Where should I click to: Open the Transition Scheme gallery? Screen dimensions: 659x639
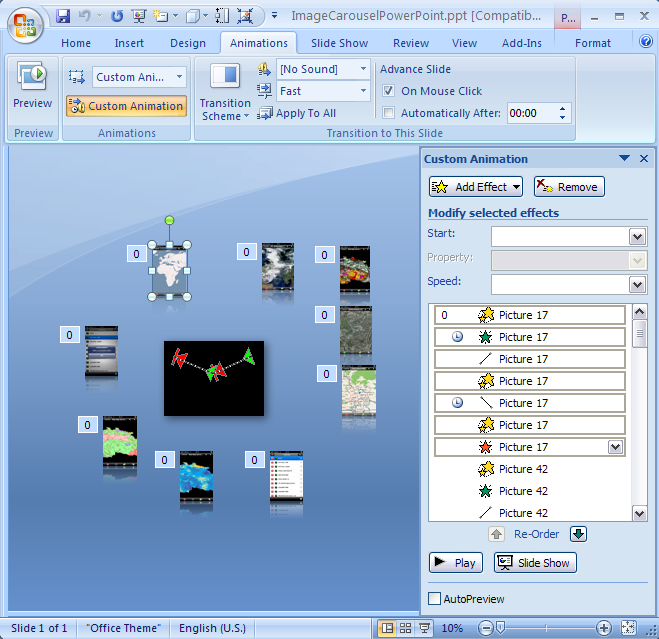[x=225, y=92]
